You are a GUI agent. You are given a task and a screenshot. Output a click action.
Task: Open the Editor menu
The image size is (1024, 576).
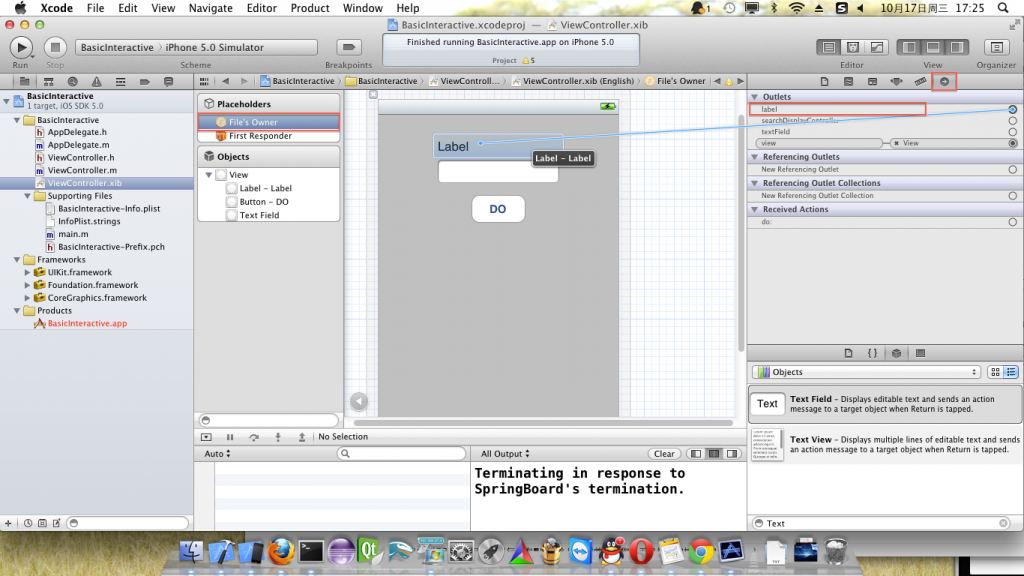click(x=261, y=8)
